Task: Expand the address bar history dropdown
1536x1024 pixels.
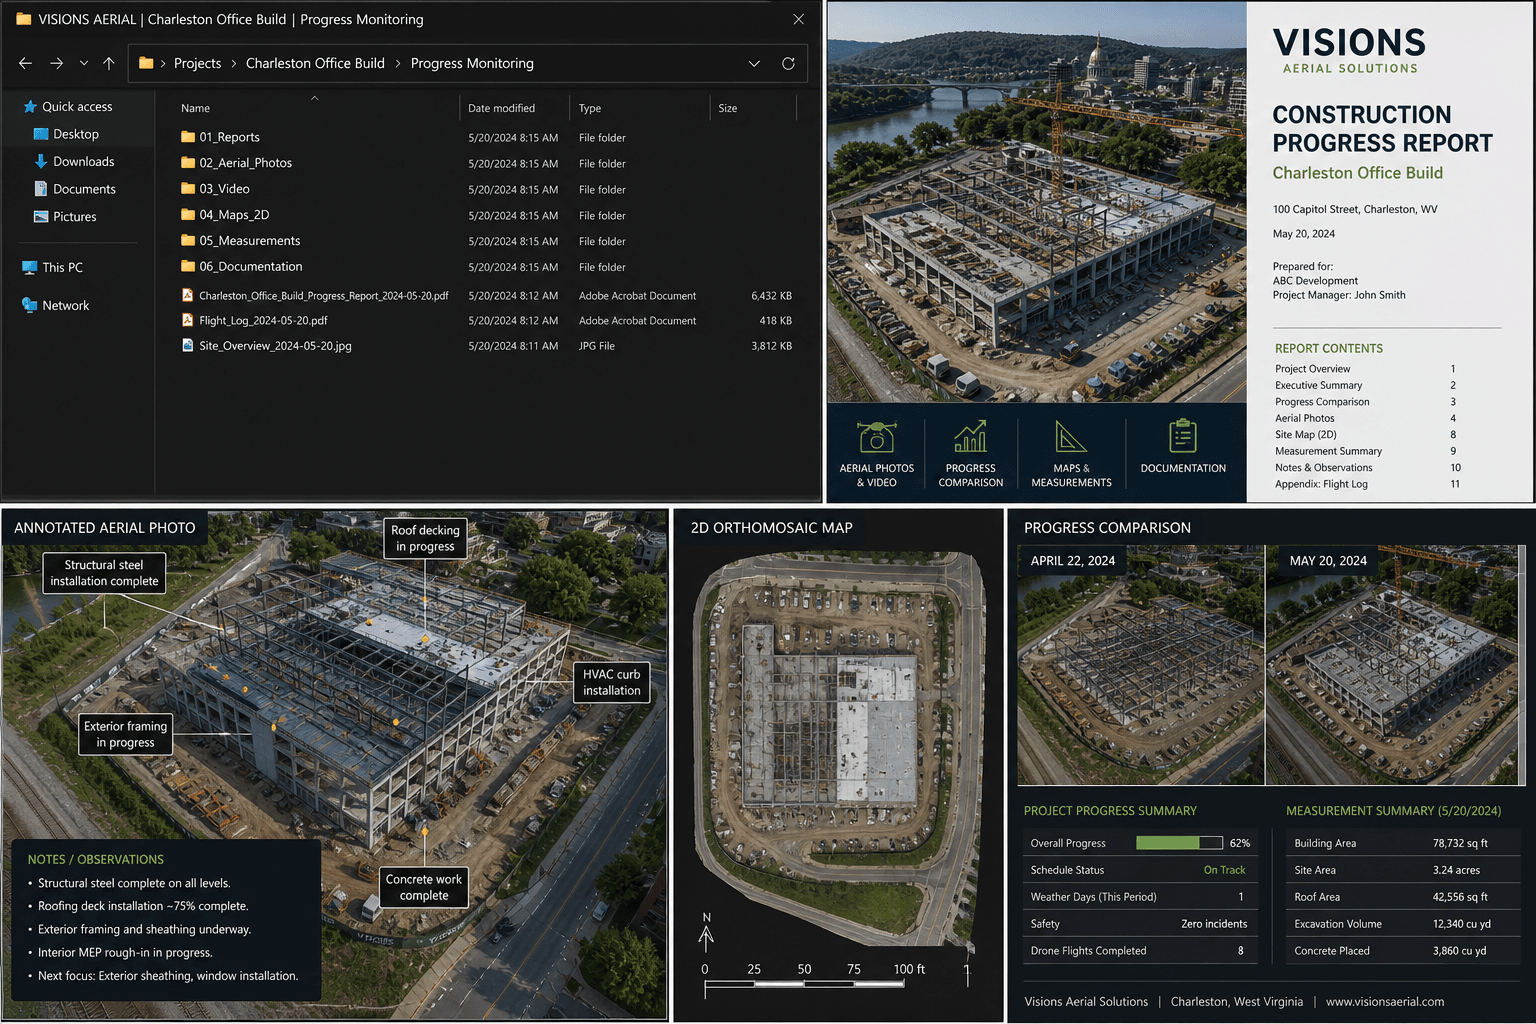Action: (x=754, y=63)
